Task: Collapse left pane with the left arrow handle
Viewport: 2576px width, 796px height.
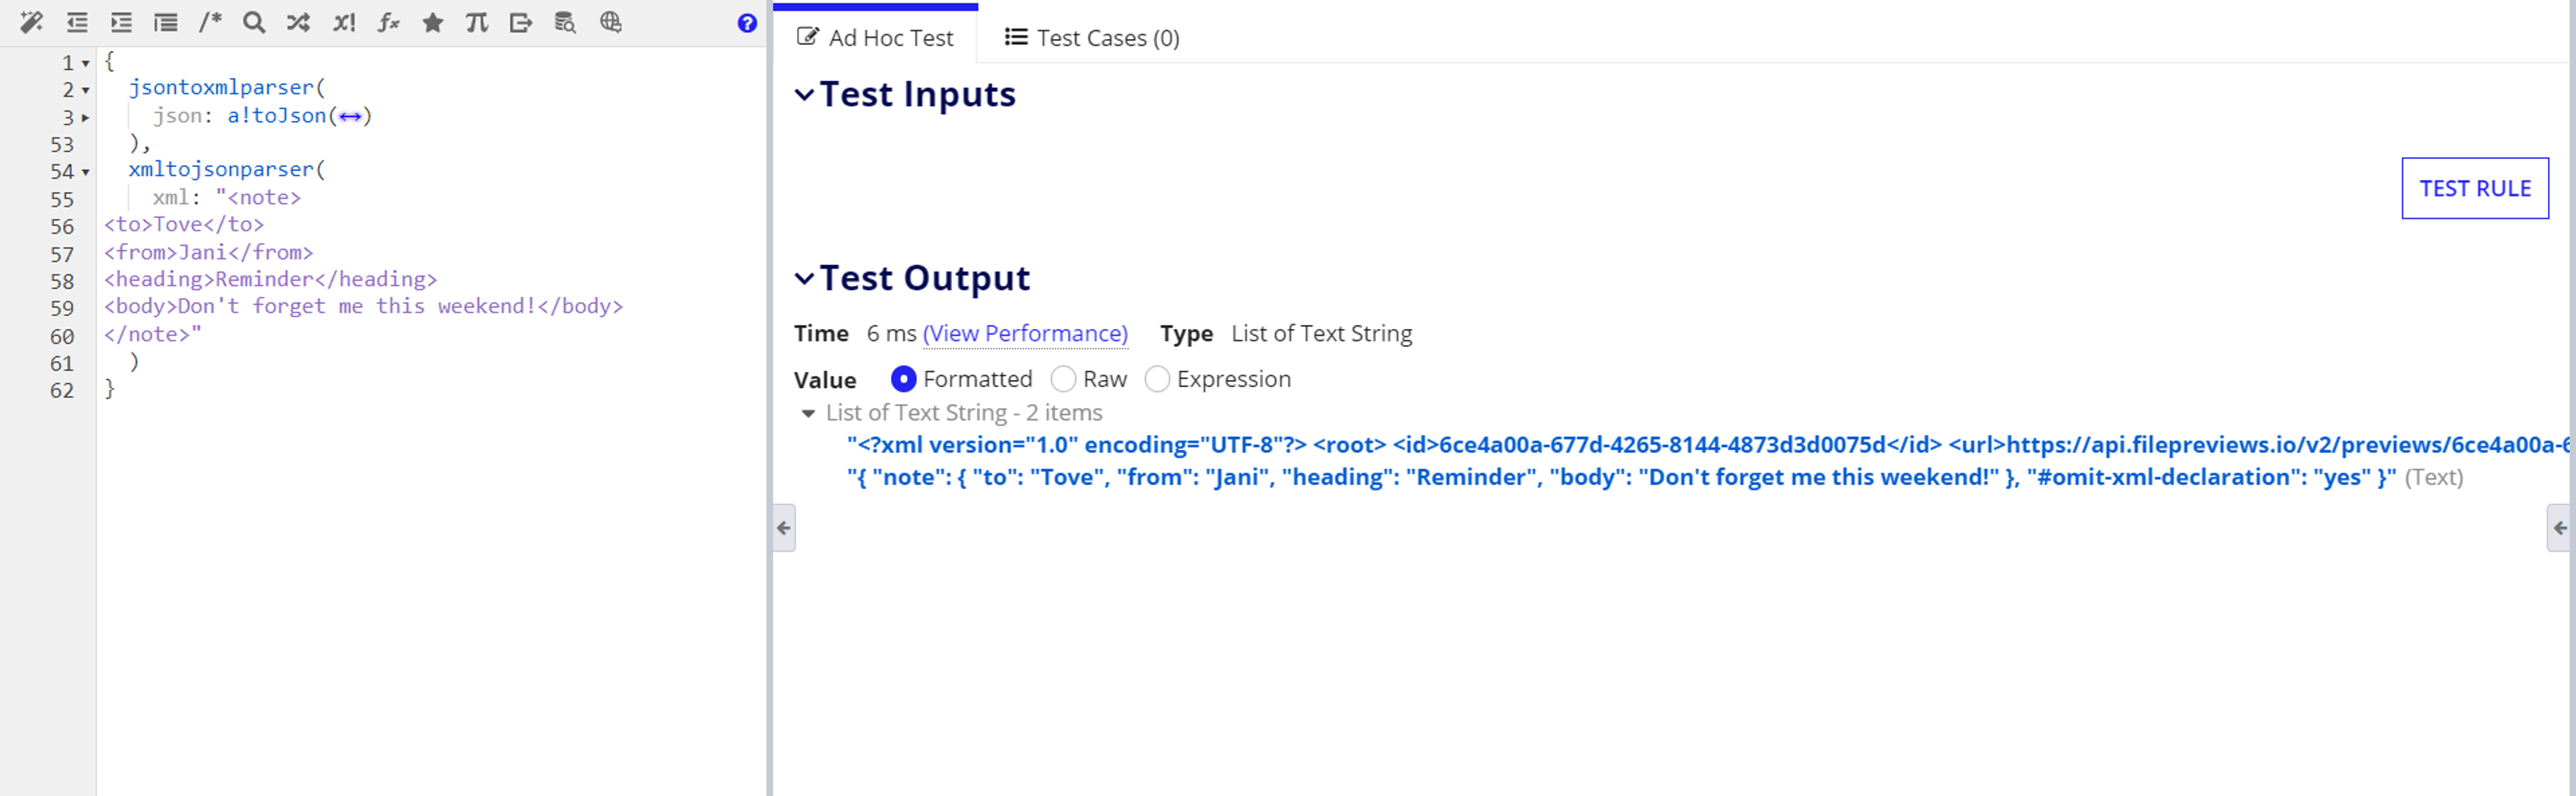Action: coord(784,528)
